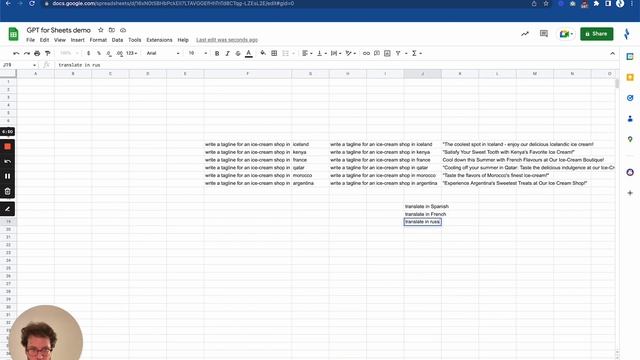Open the browser extensions puzzle icon
This screenshot has height=360, width=640.
click(596, 4)
